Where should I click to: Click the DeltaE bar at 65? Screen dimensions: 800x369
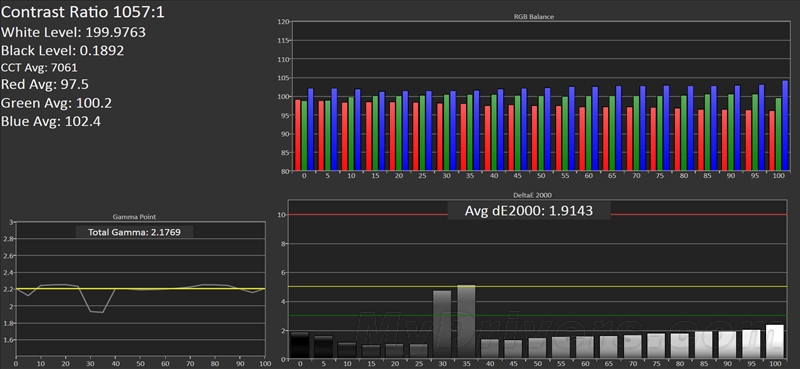pos(608,347)
